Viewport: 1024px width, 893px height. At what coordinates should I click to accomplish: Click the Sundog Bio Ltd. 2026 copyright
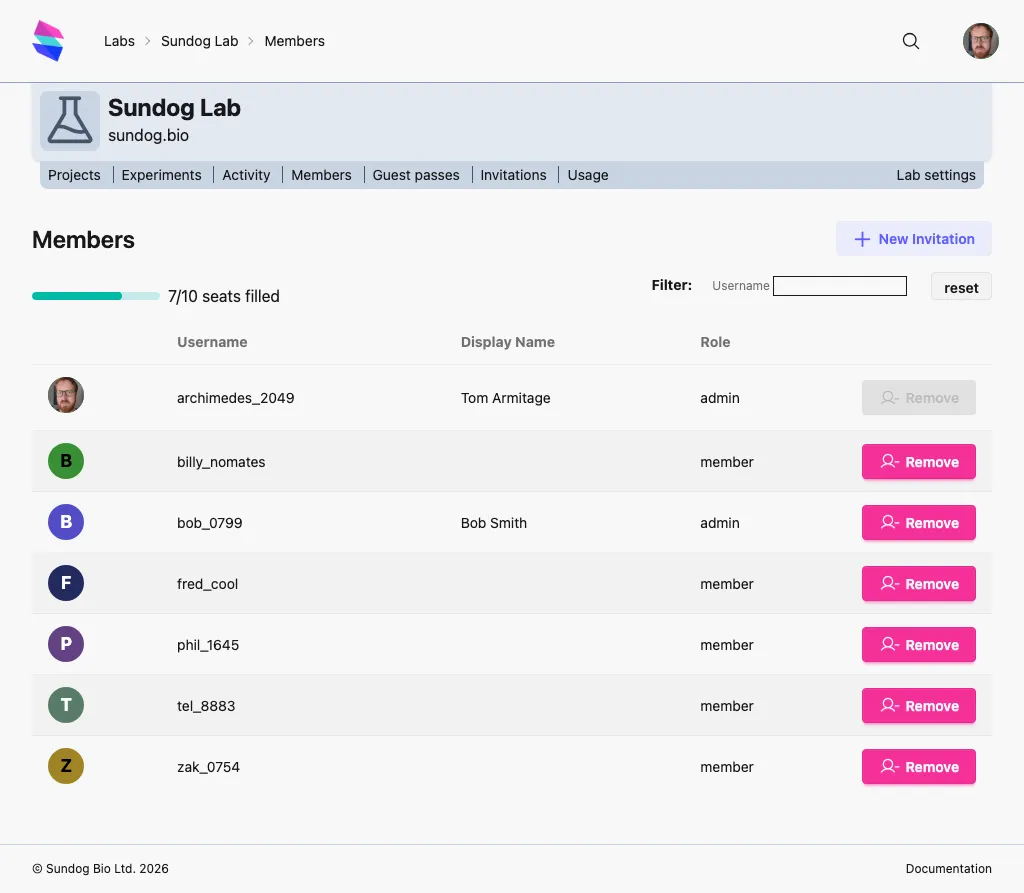coord(101,869)
